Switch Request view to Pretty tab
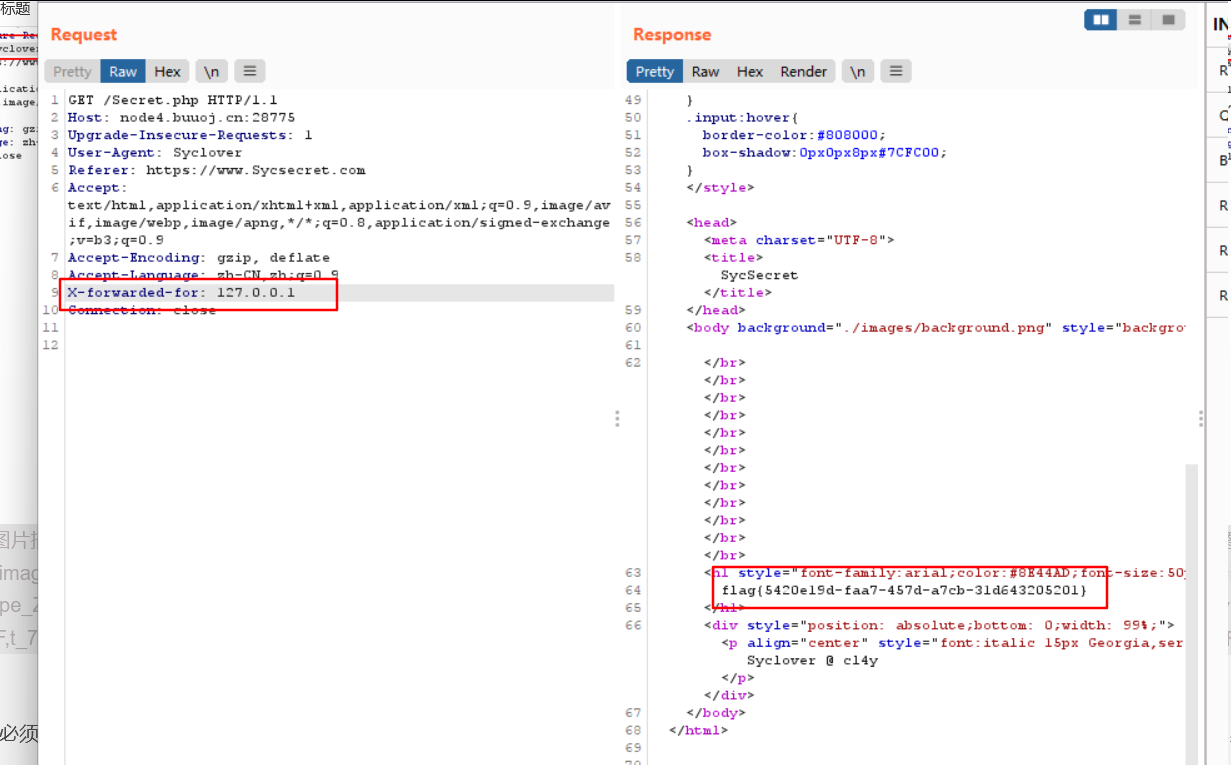 coord(72,71)
